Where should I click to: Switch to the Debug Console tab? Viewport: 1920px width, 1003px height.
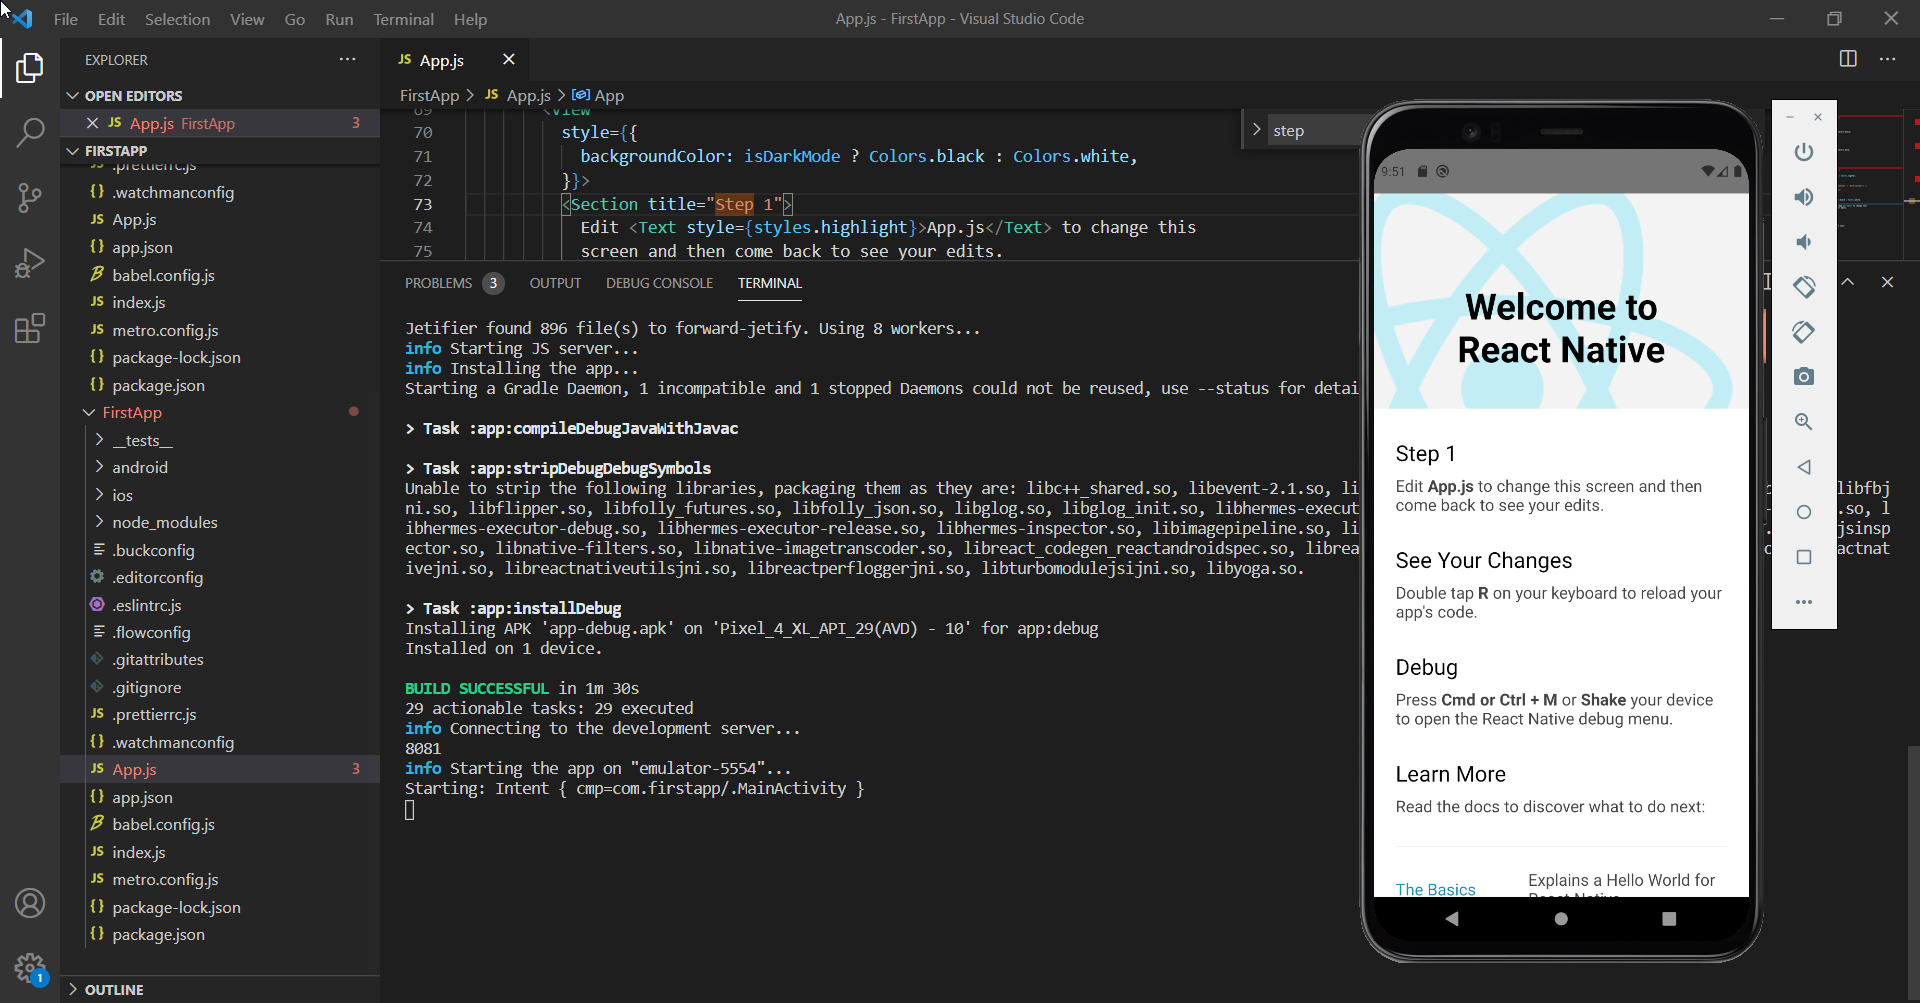pos(659,283)
